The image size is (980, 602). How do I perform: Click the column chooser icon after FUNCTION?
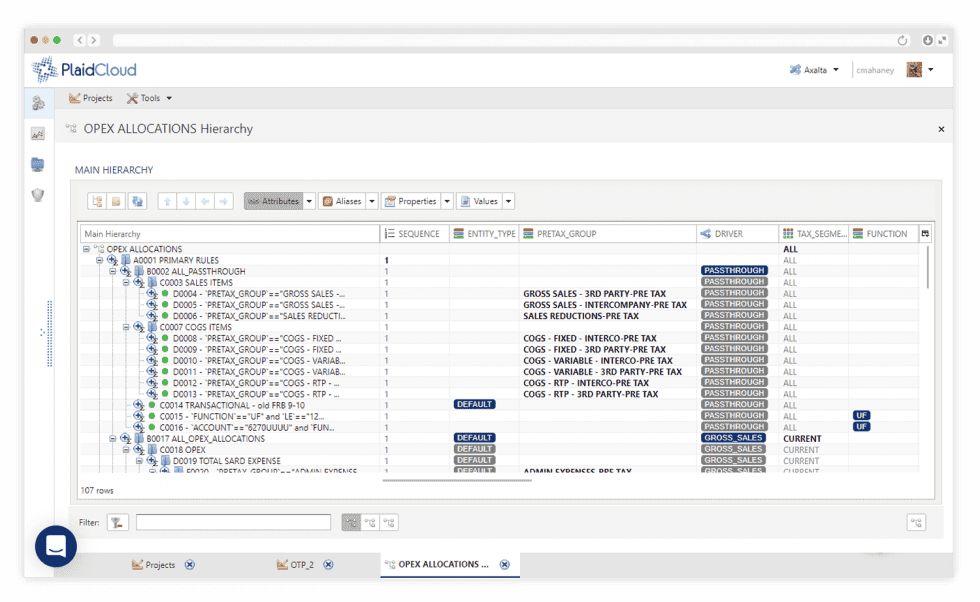[926, 234]
